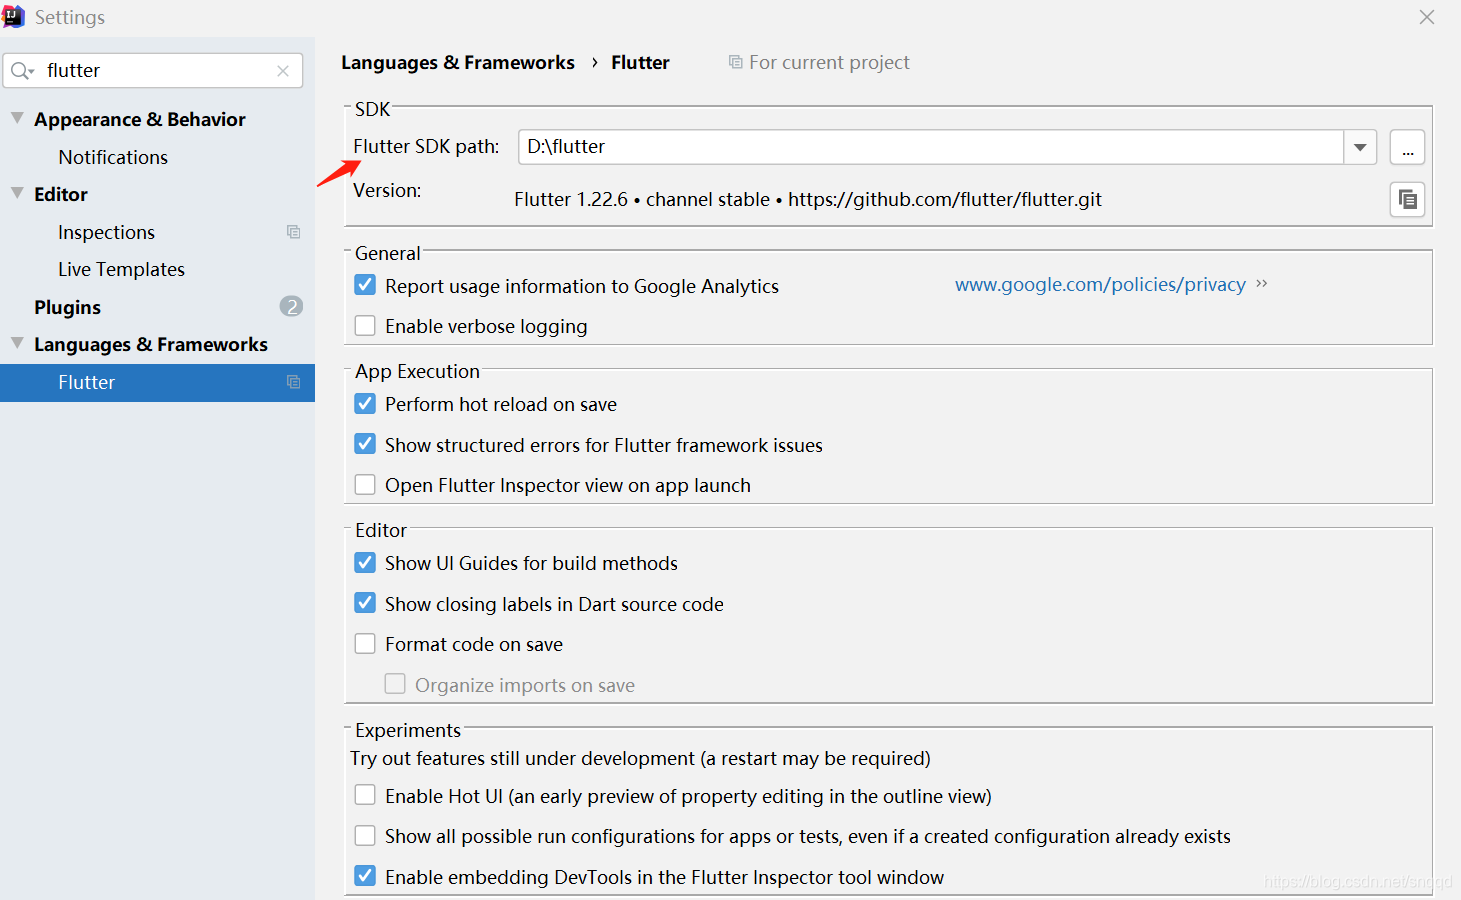
Task: Collapse Appearance & Behavior tree section
Action: (x=17, y=118)
